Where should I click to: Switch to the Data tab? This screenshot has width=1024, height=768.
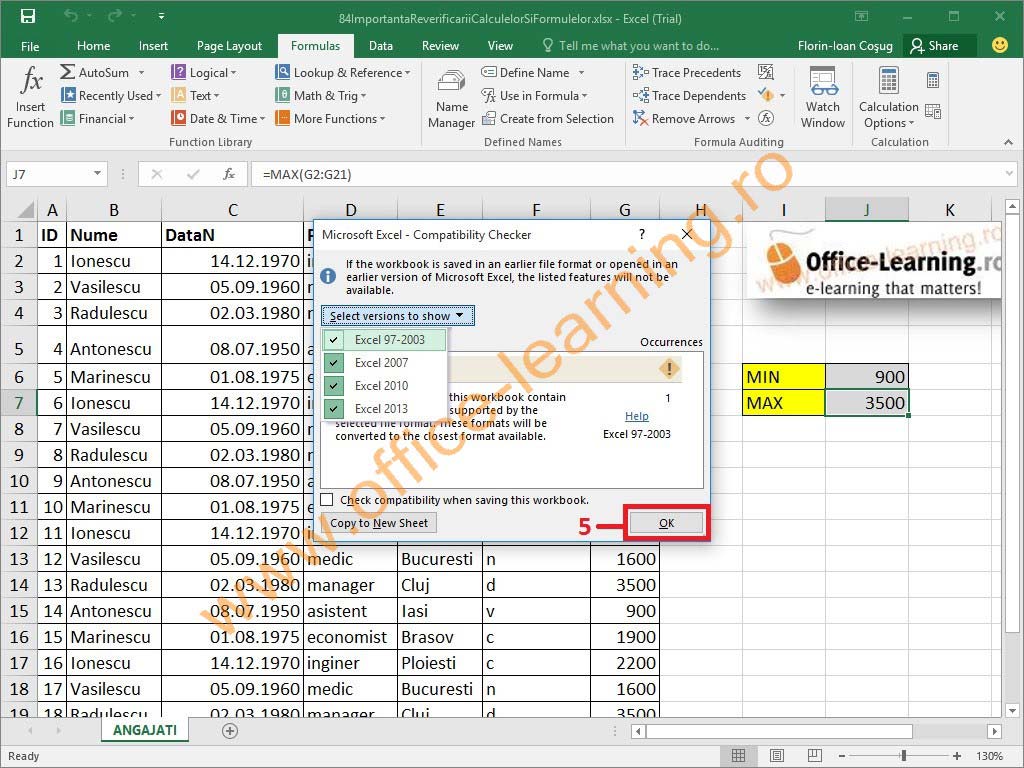[381, 46]
